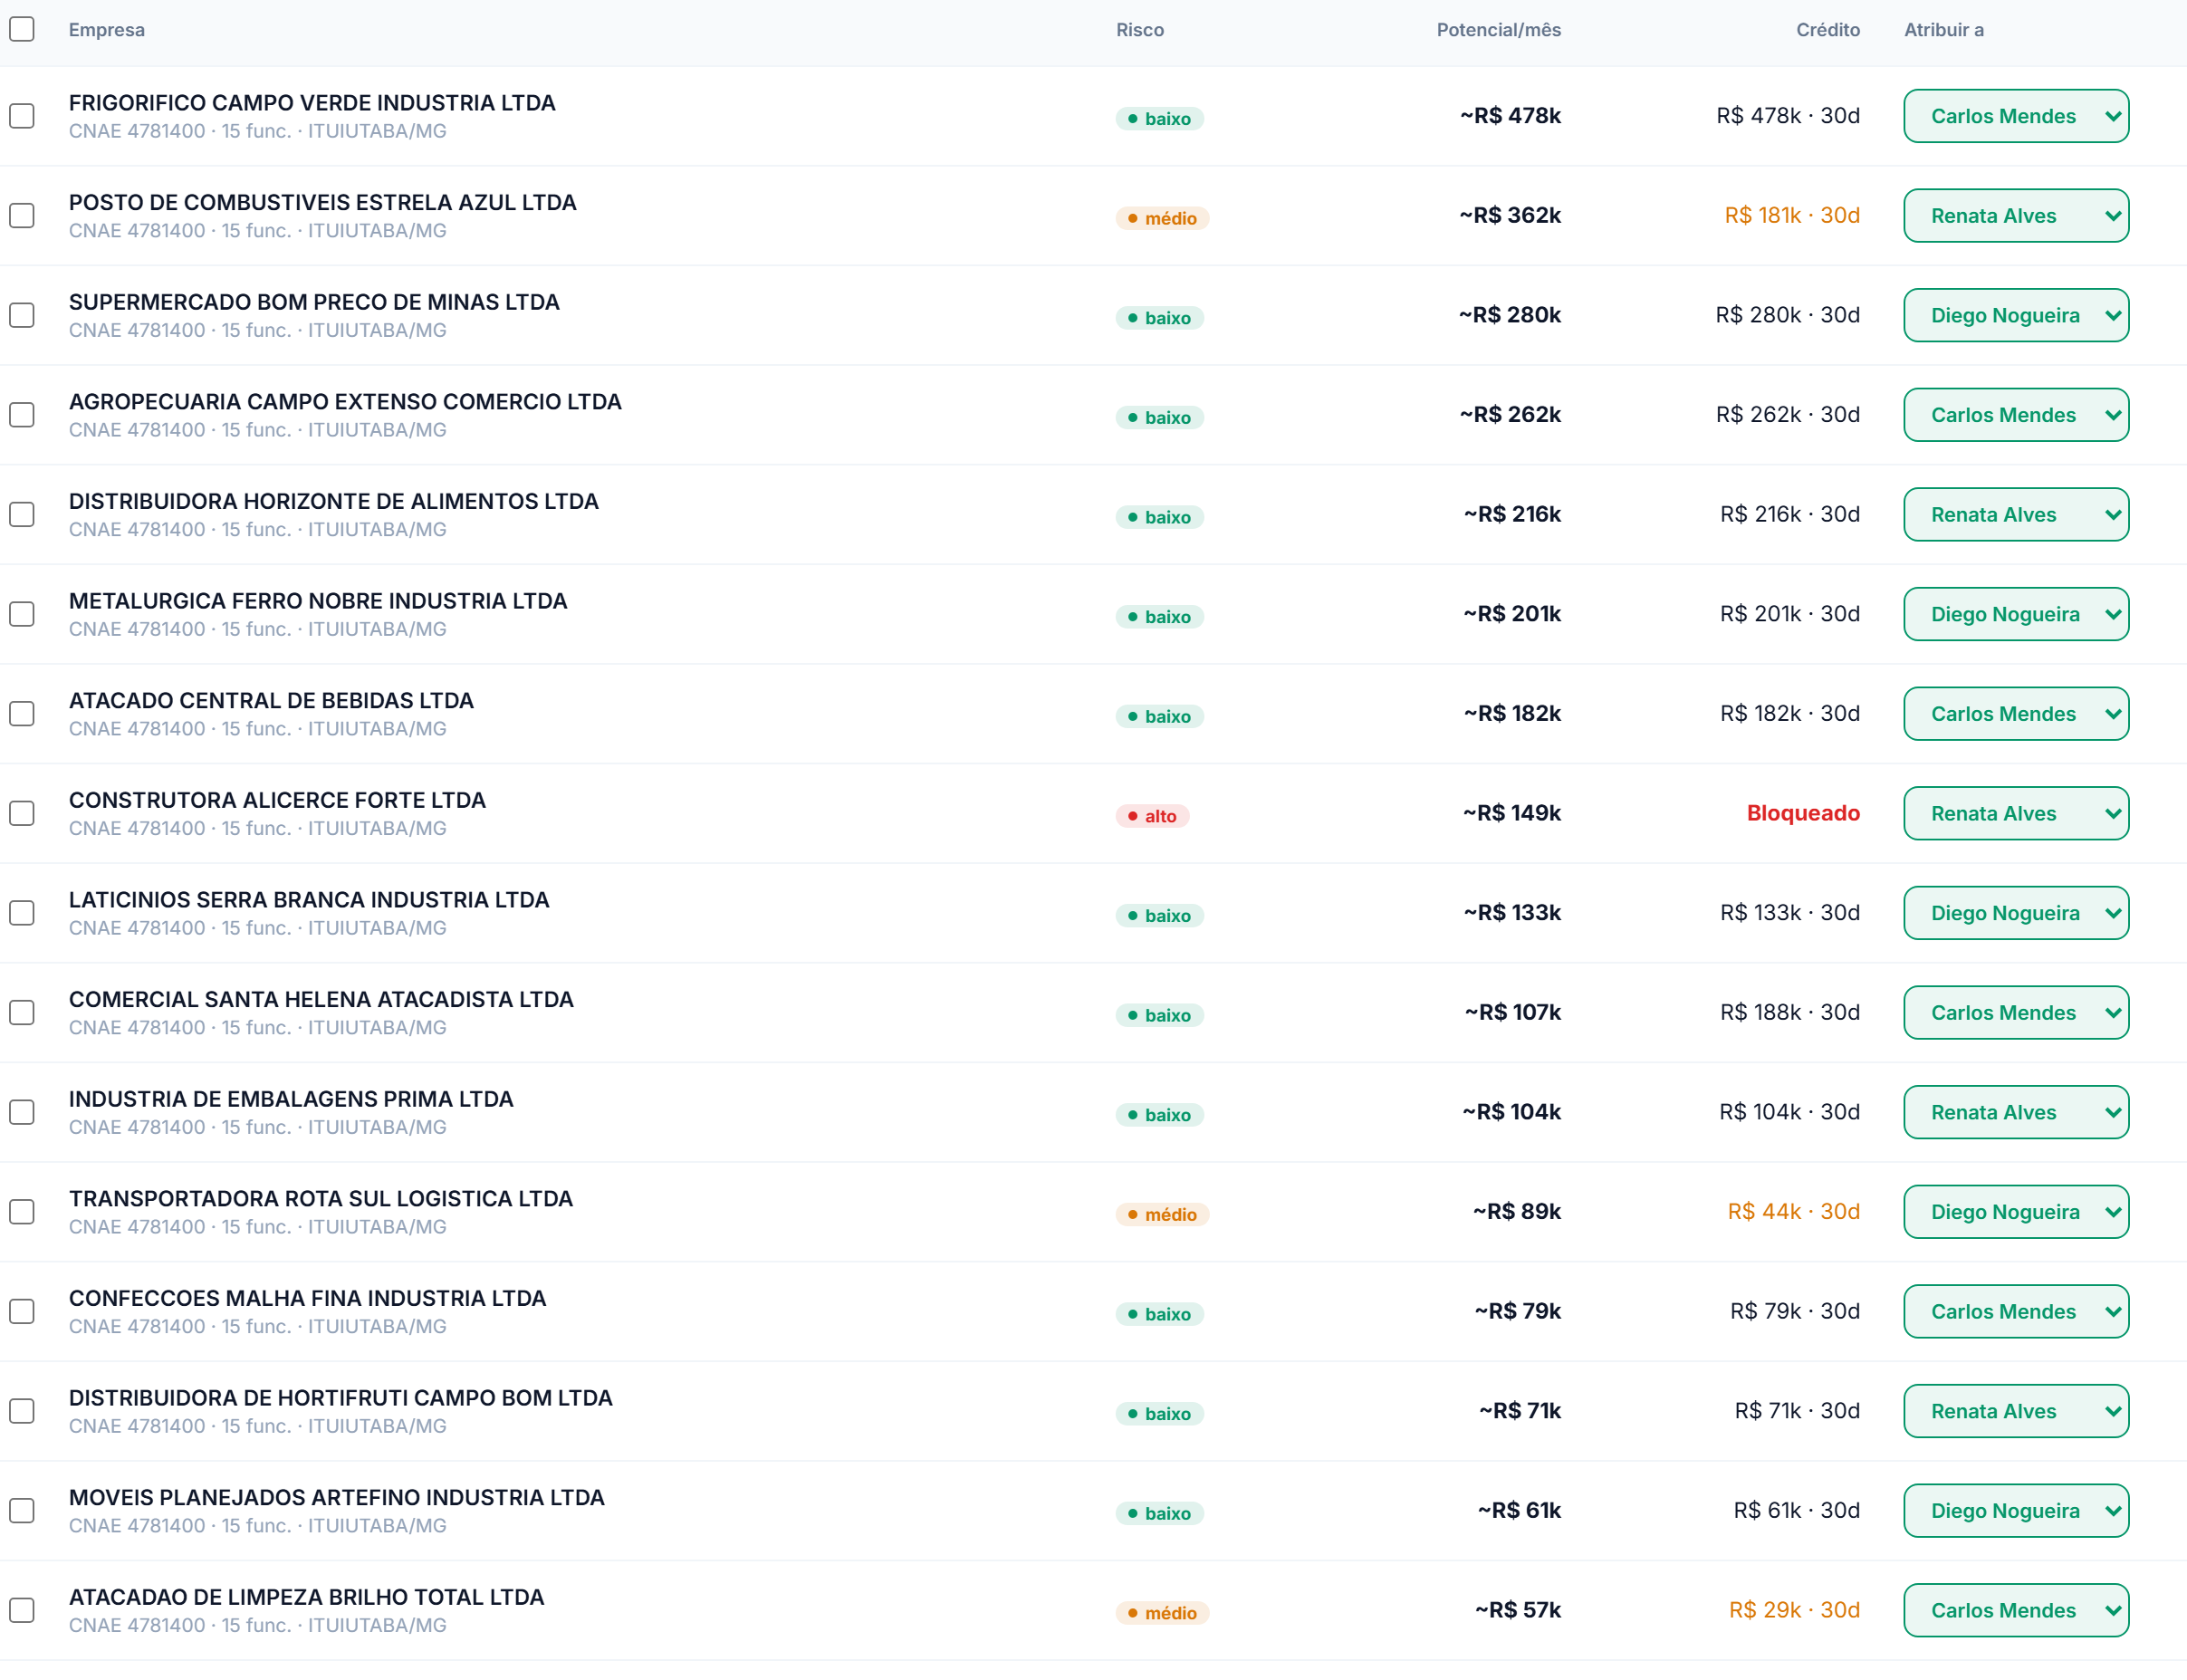This screenshot has height=1680, width=2187.
Task: Click baixo risk badge for LATICINIOS SERRA BRANCA
Action: click(1160, 916)
